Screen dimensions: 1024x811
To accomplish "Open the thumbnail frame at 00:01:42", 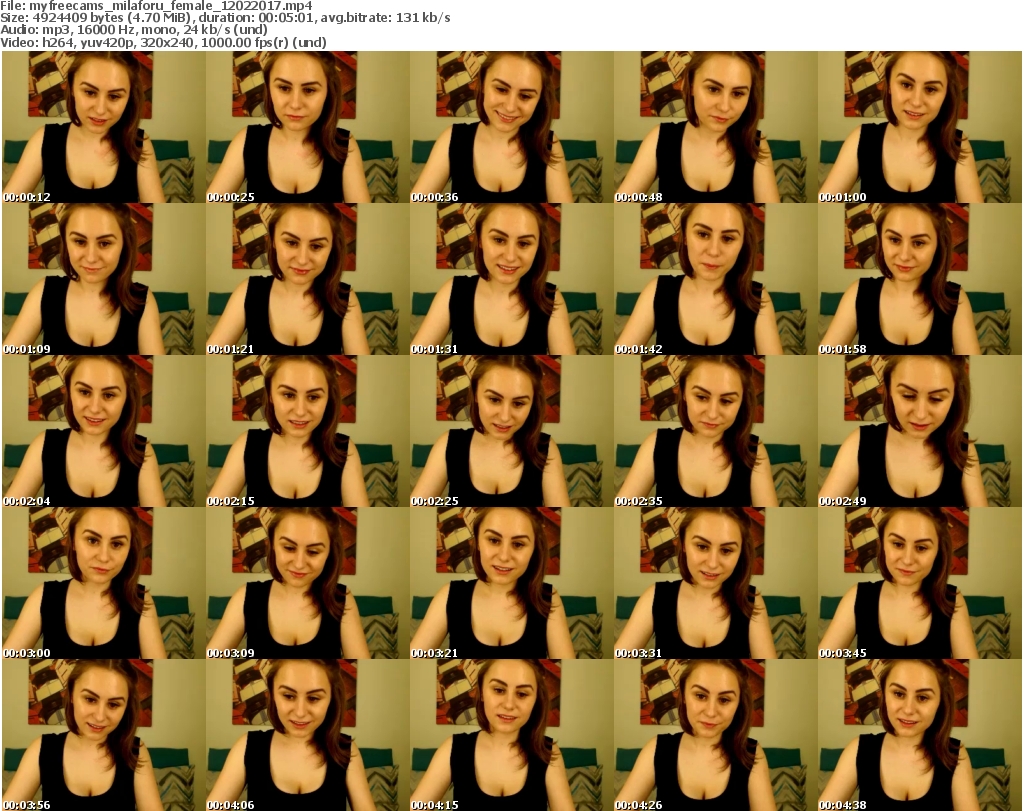I will pos(716,279).
